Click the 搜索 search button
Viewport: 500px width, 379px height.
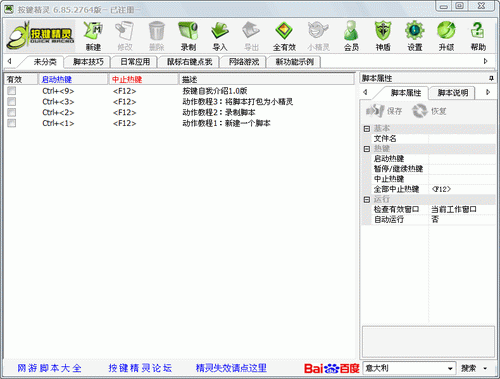[x=469, y=368]
